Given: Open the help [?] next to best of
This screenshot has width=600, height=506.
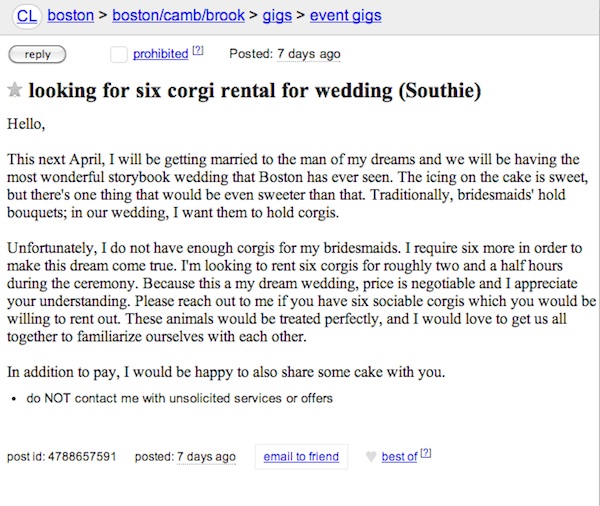Looking at the screenshot, I should [x=426, y=453].
